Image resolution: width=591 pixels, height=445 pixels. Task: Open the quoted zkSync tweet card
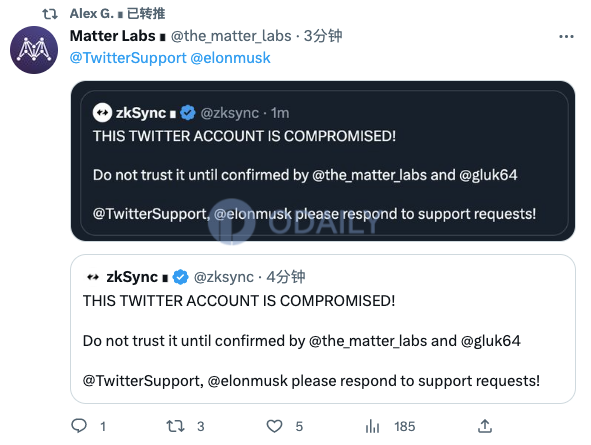[x=323, y=329]
